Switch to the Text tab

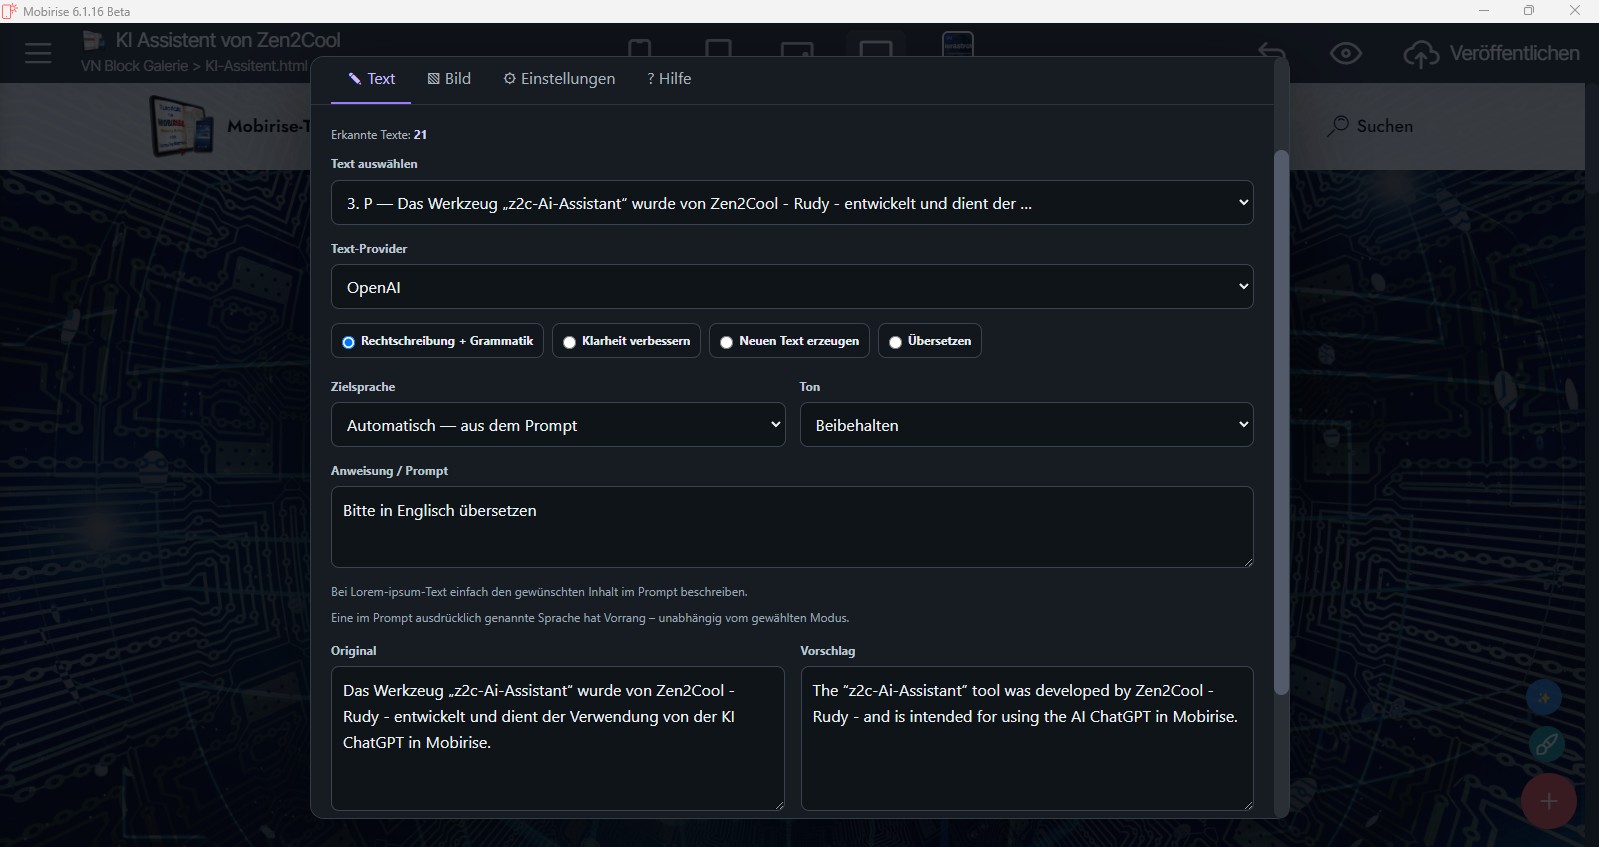[371, 79]
